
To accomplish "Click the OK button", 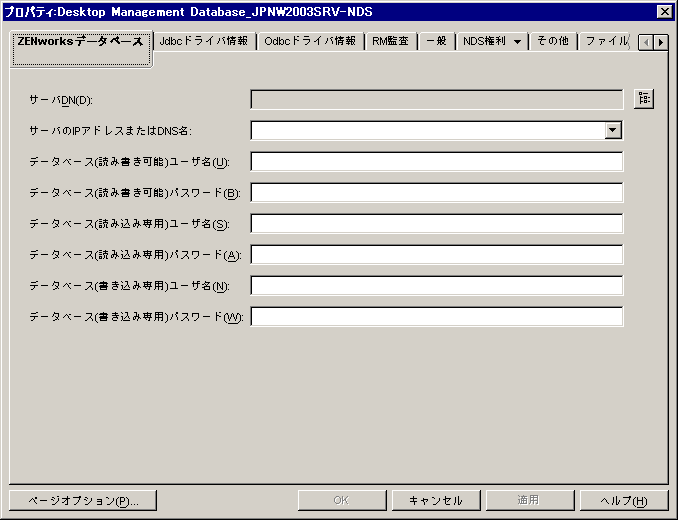I will (x=342, y=501).
